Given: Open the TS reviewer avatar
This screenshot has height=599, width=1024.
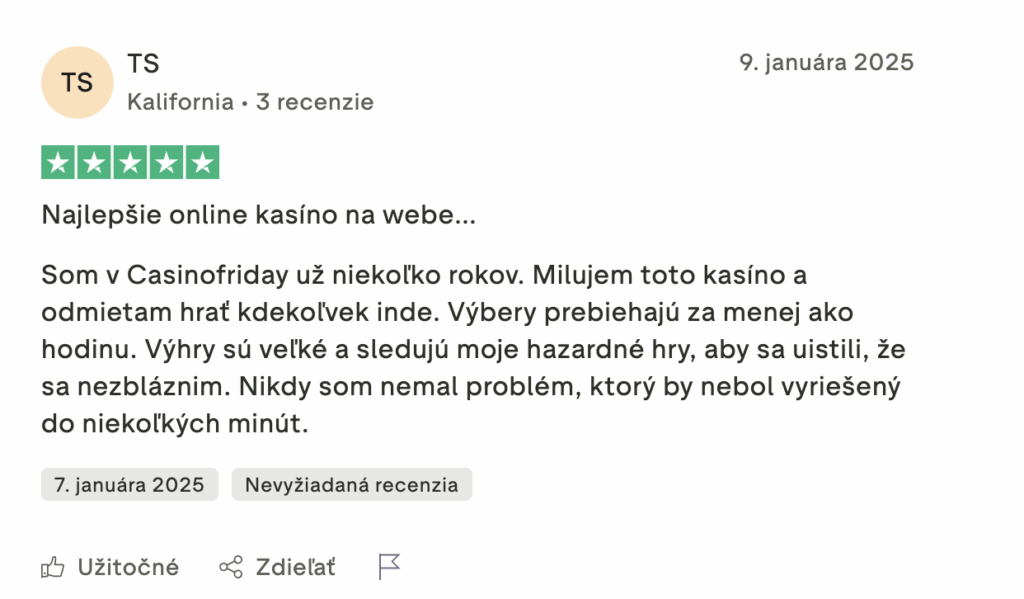Looking at the screenshot, I should point(77,82).
